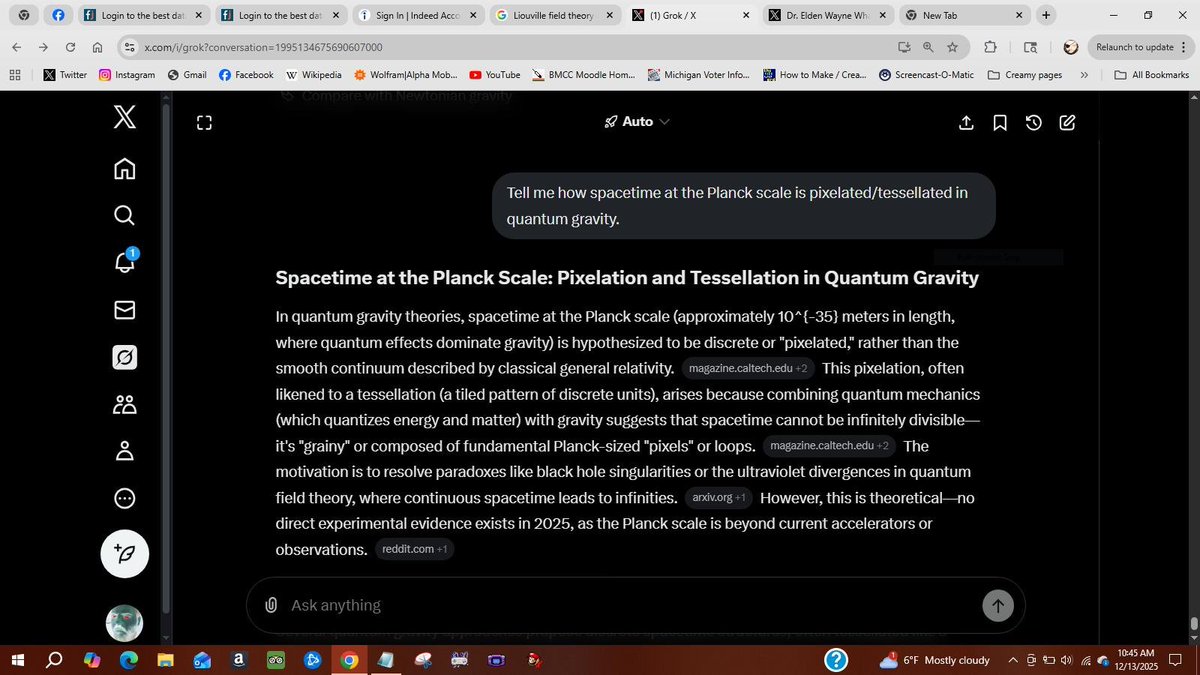Open Explore search in X sidebar
The image size is (1200, 675).
pos(124,215)
